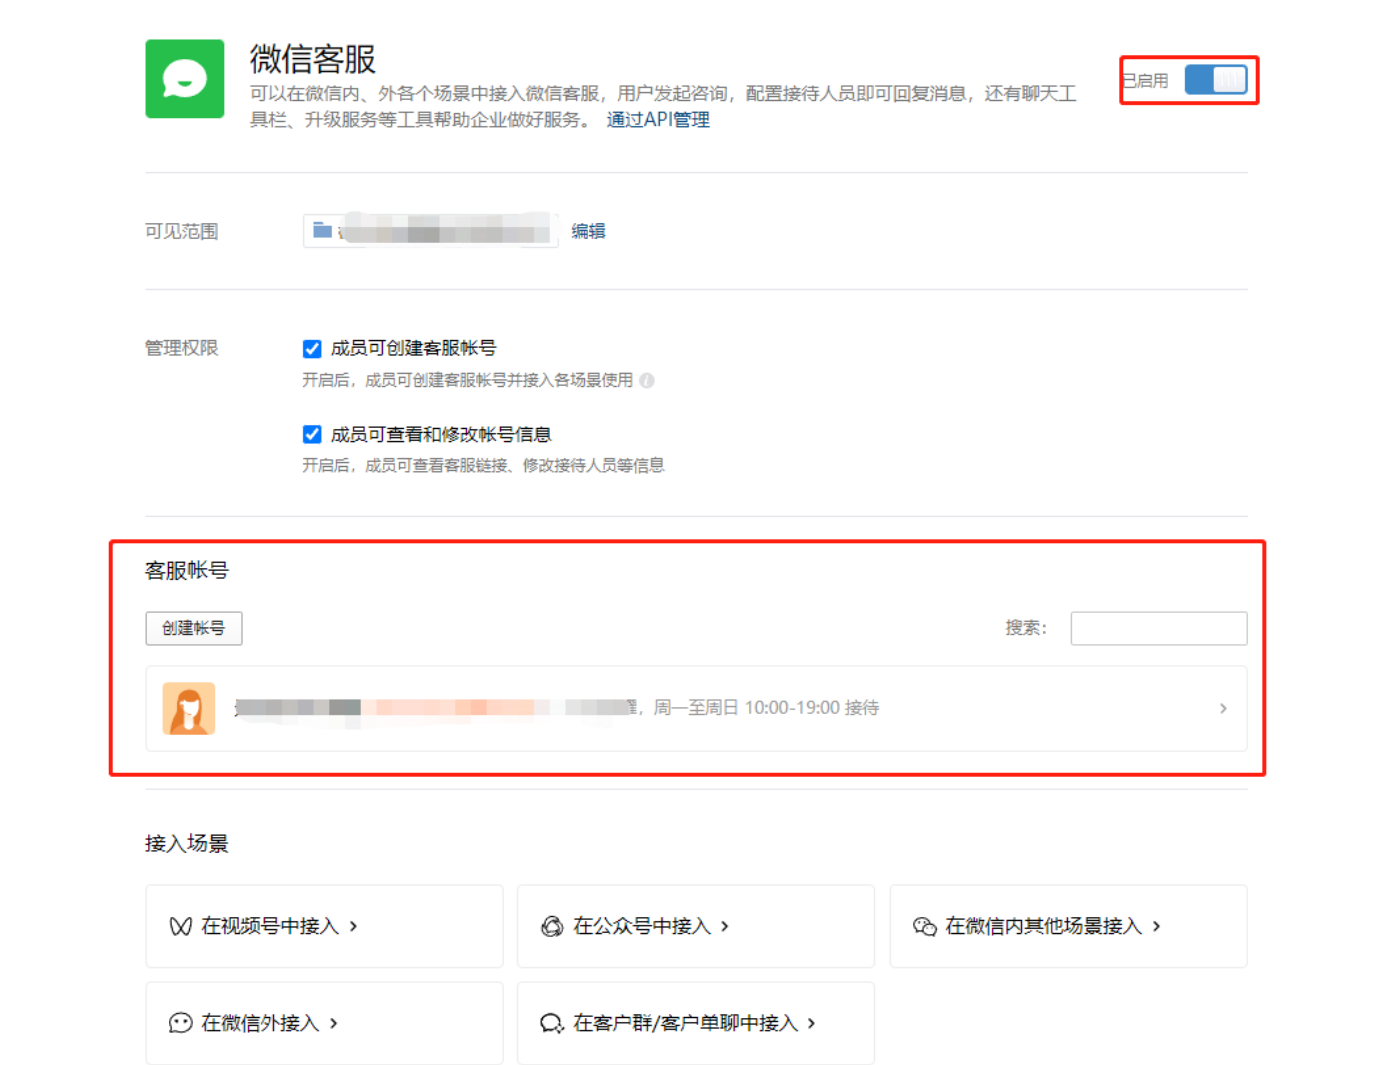Image resolution: width=1375 pixels, height=1065 pixels.
Task: Expand 在视频号中接入 via its chevron
Action: pos(355,926)
